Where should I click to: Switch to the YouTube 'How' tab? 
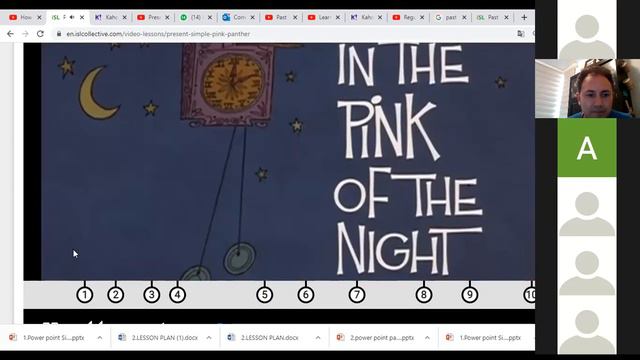point(25,17)
